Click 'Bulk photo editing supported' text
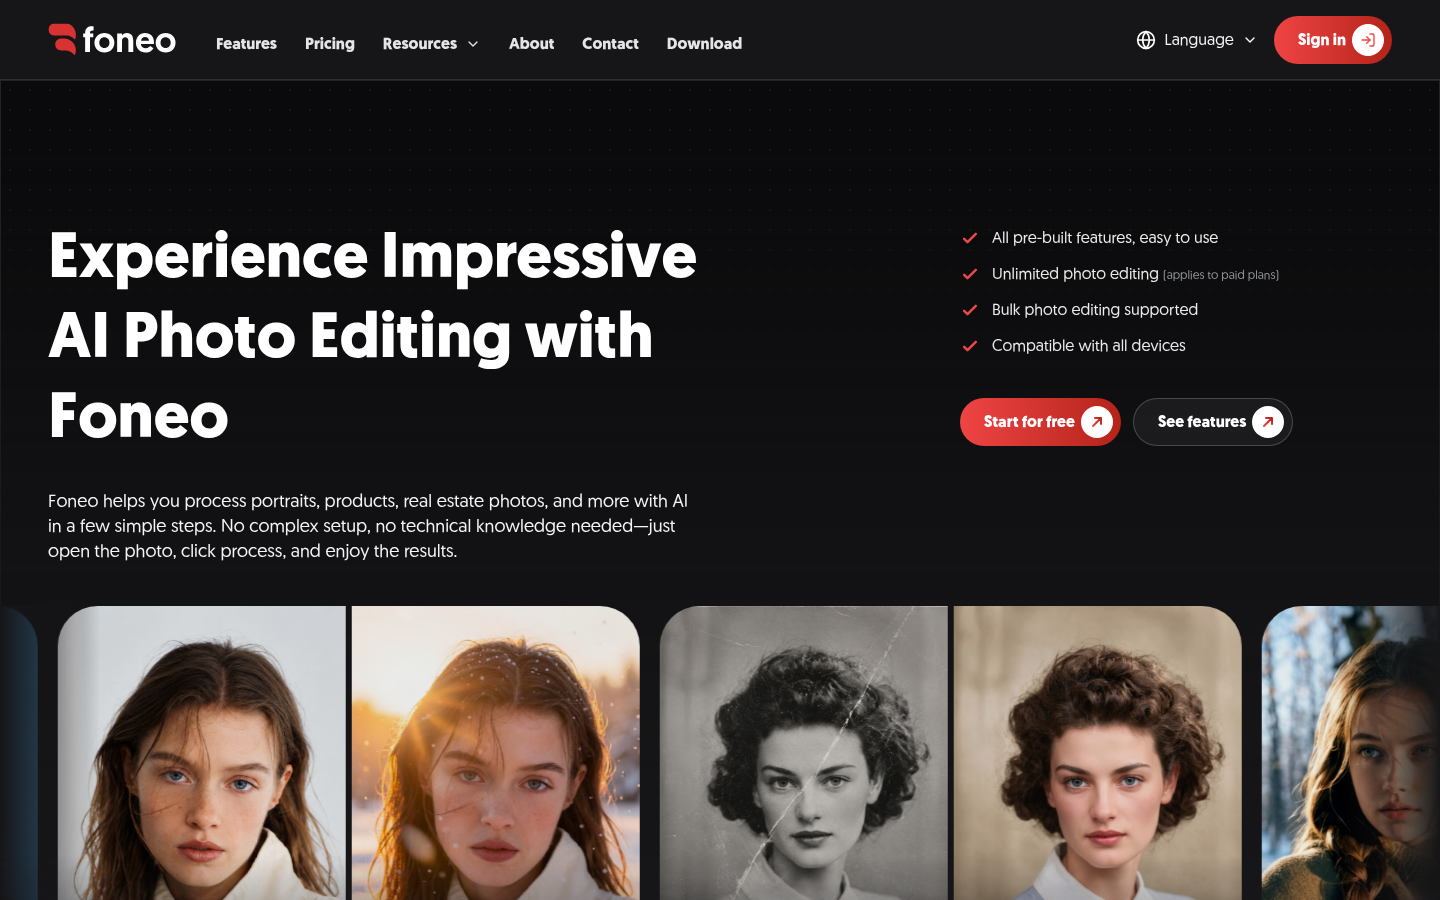1440x900 pixels. point(1095,310)
